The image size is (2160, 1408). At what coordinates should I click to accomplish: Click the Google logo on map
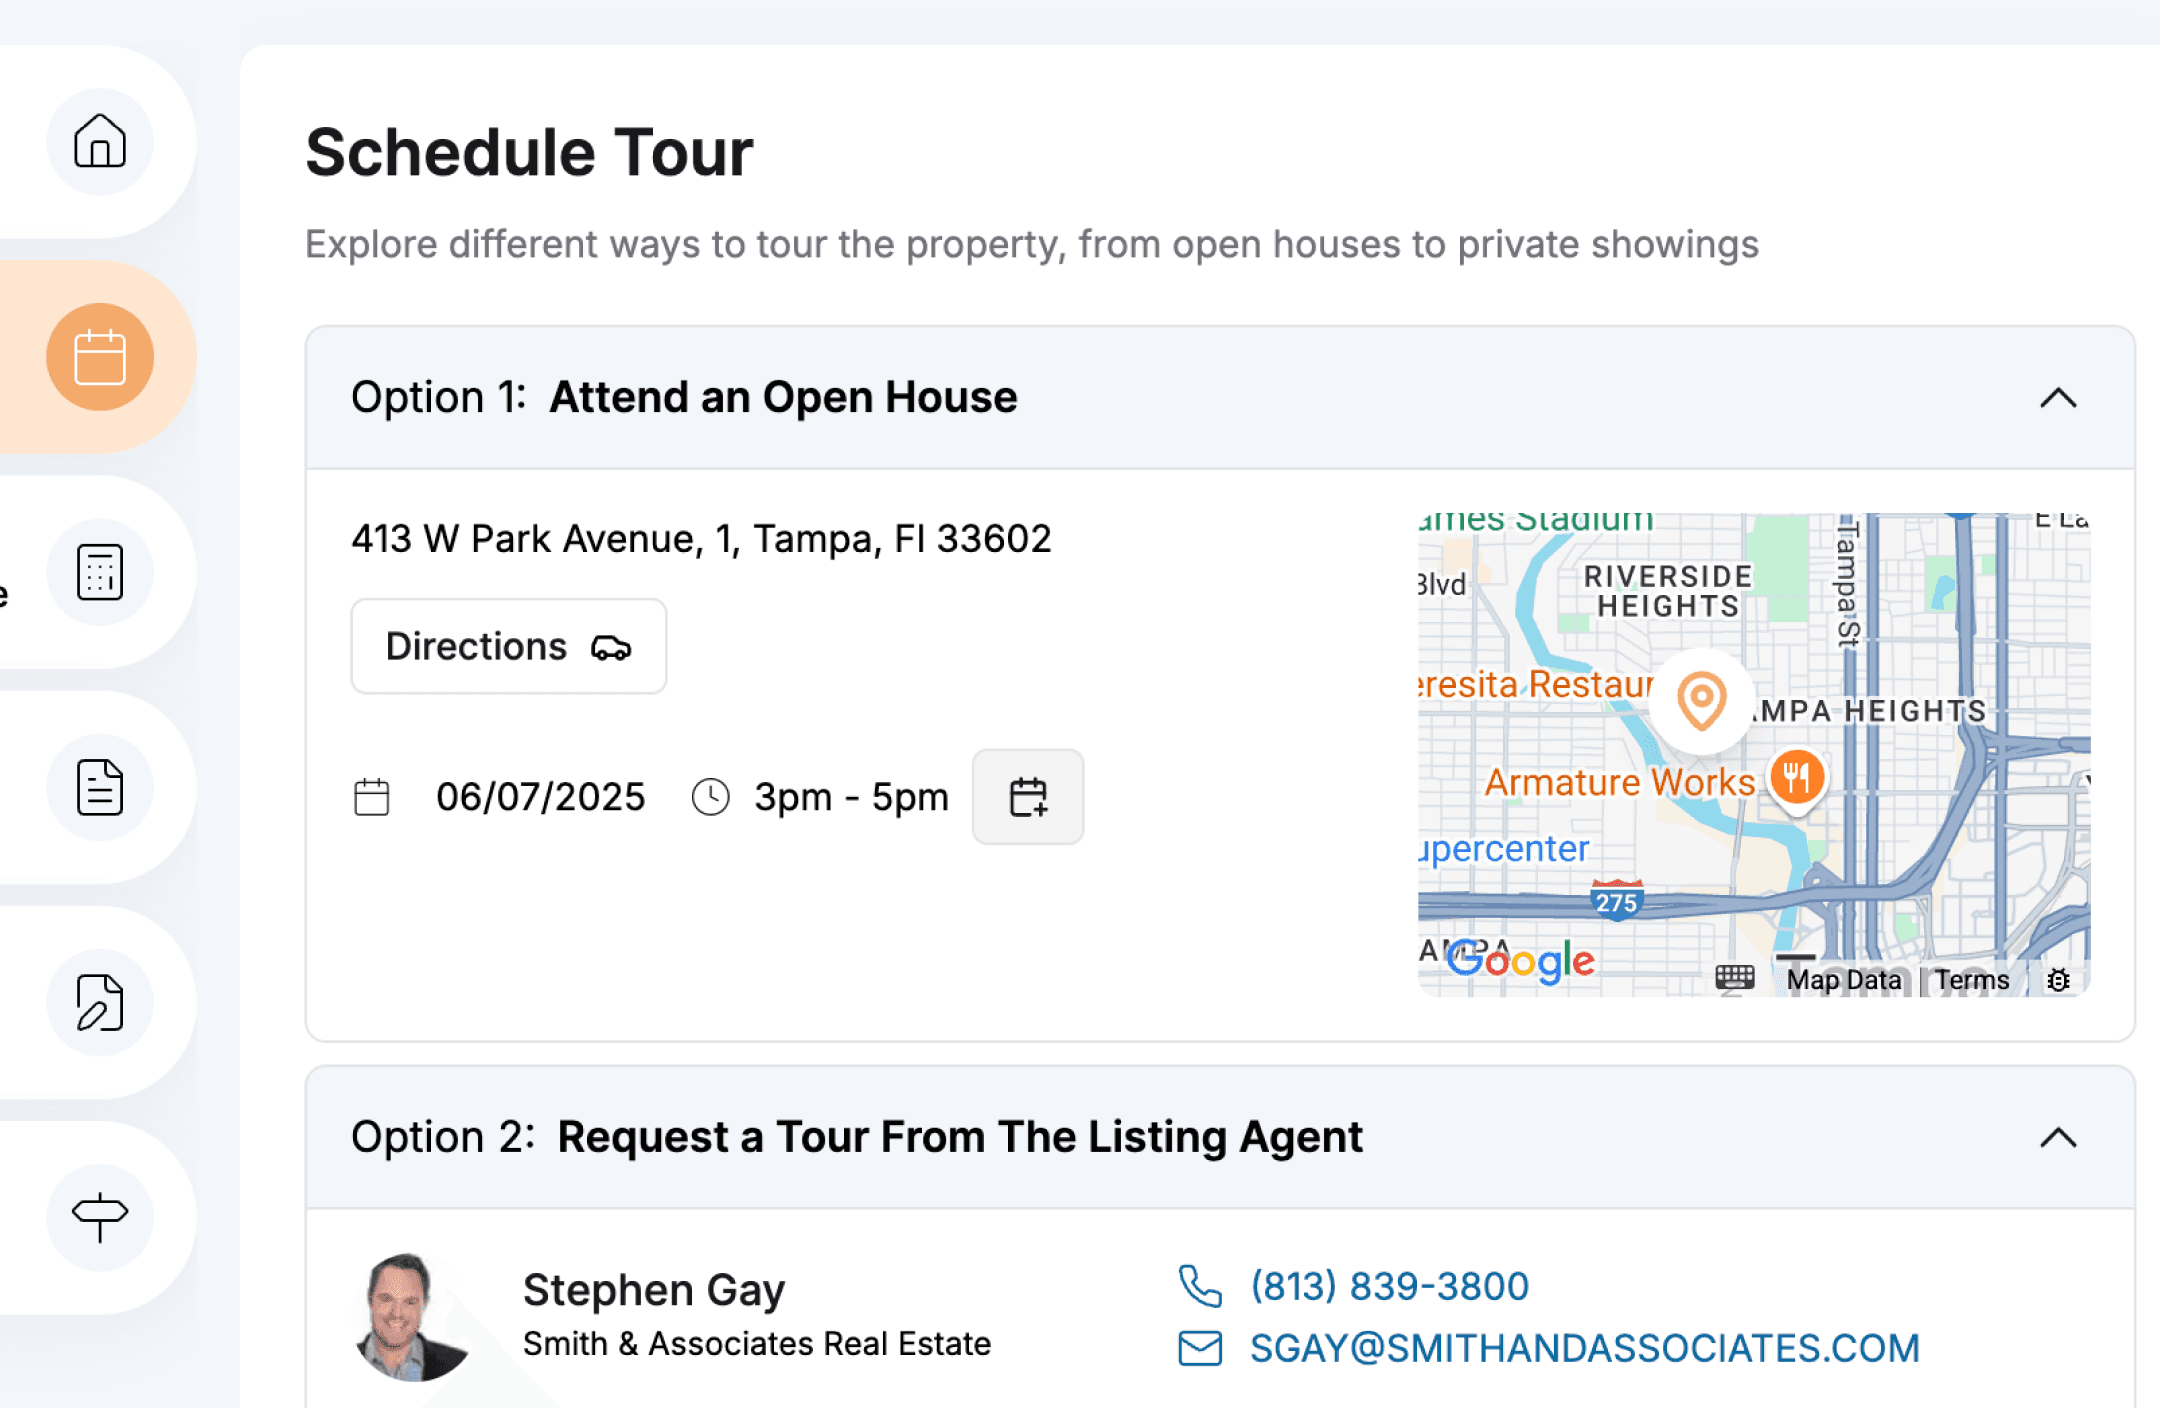[1521, 961]
